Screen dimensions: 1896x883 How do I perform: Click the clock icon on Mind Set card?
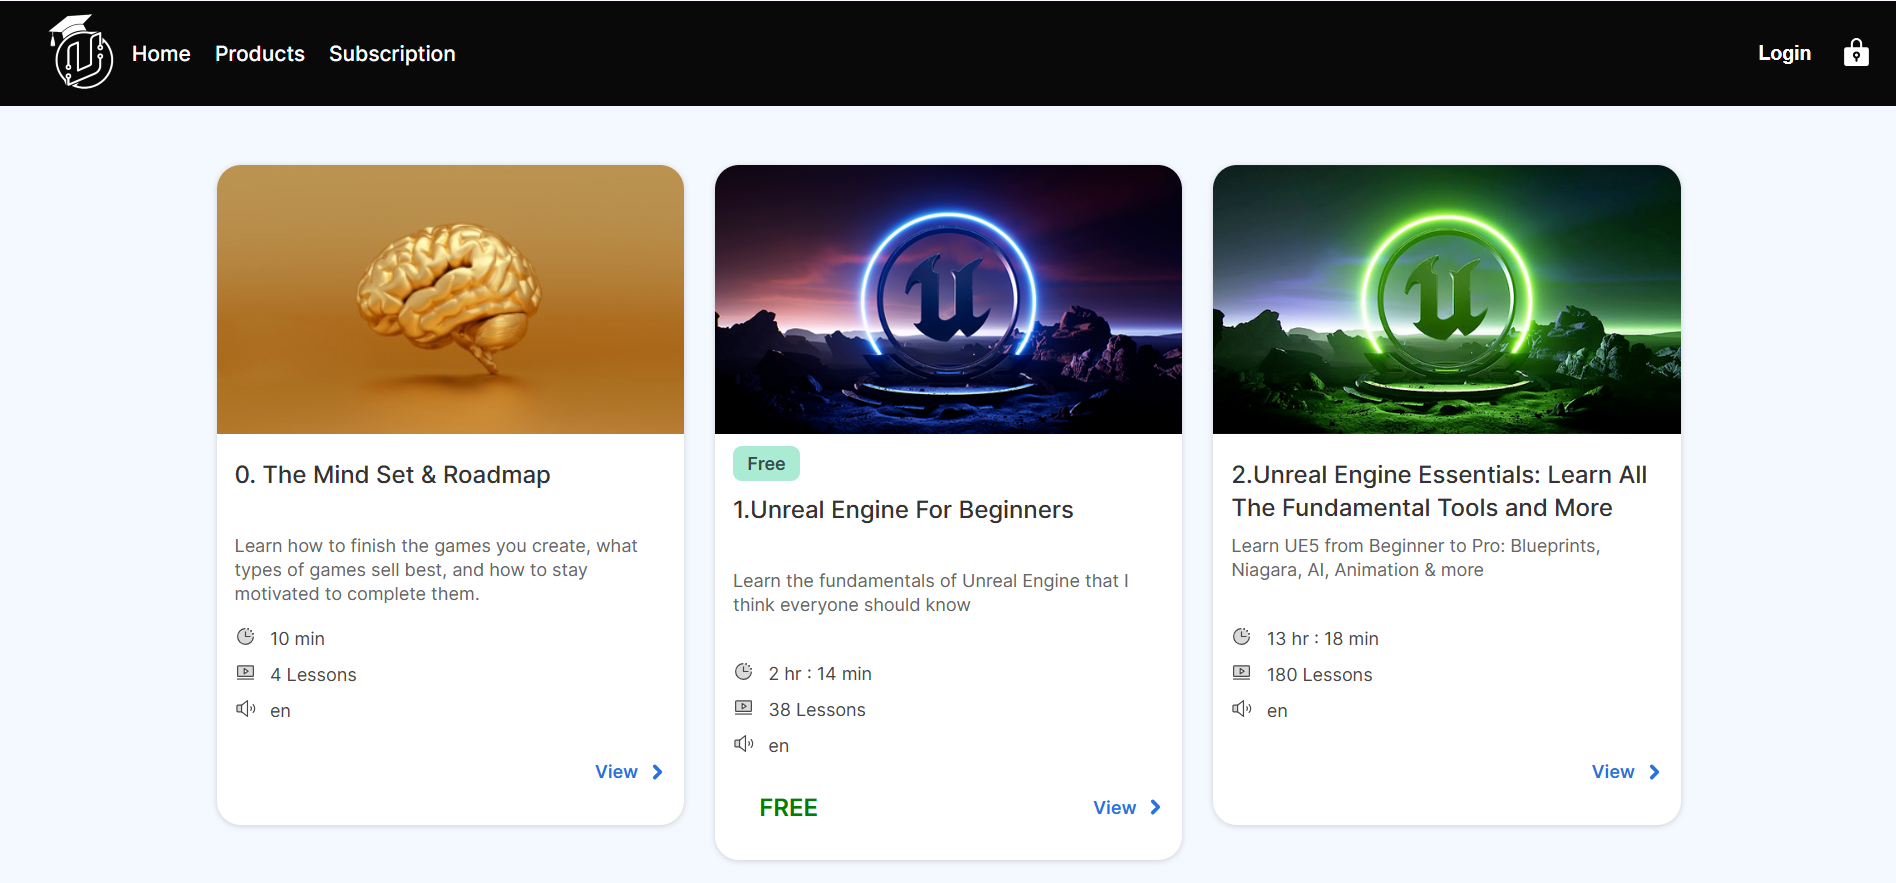(246, 636)
